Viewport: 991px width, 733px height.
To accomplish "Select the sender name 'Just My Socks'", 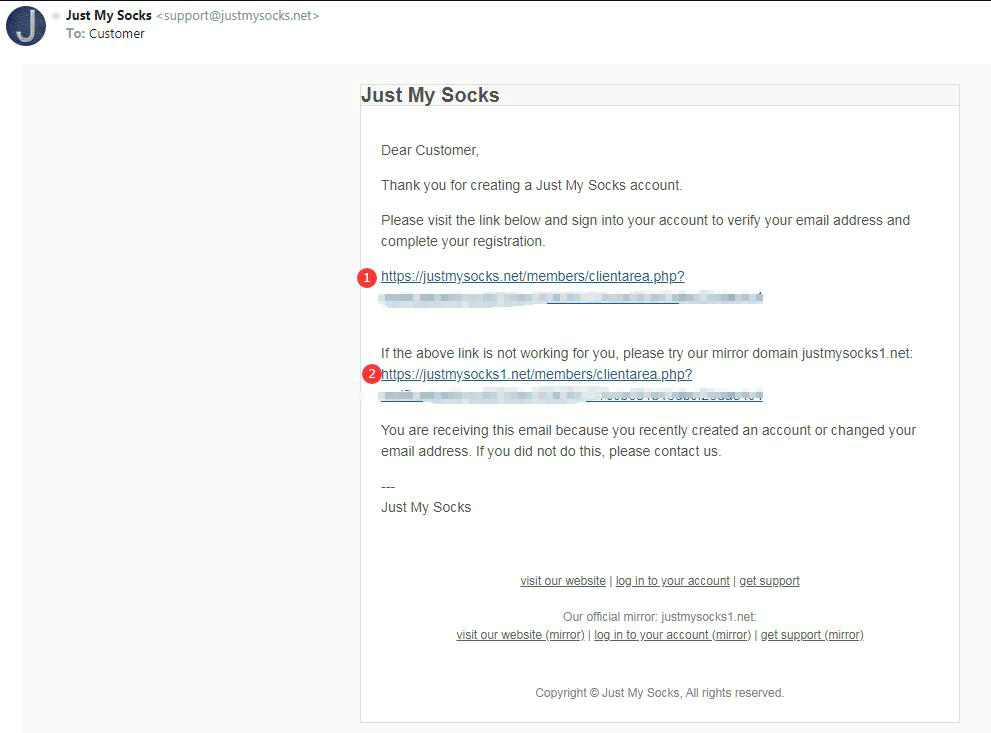I will coord(109,15).
